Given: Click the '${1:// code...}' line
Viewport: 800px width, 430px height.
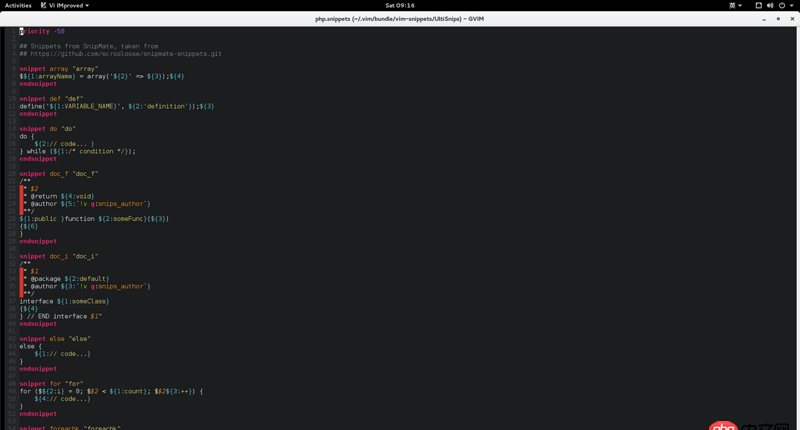Looking at the screenshot, I should pyautogui.click(x=62, y=353).
